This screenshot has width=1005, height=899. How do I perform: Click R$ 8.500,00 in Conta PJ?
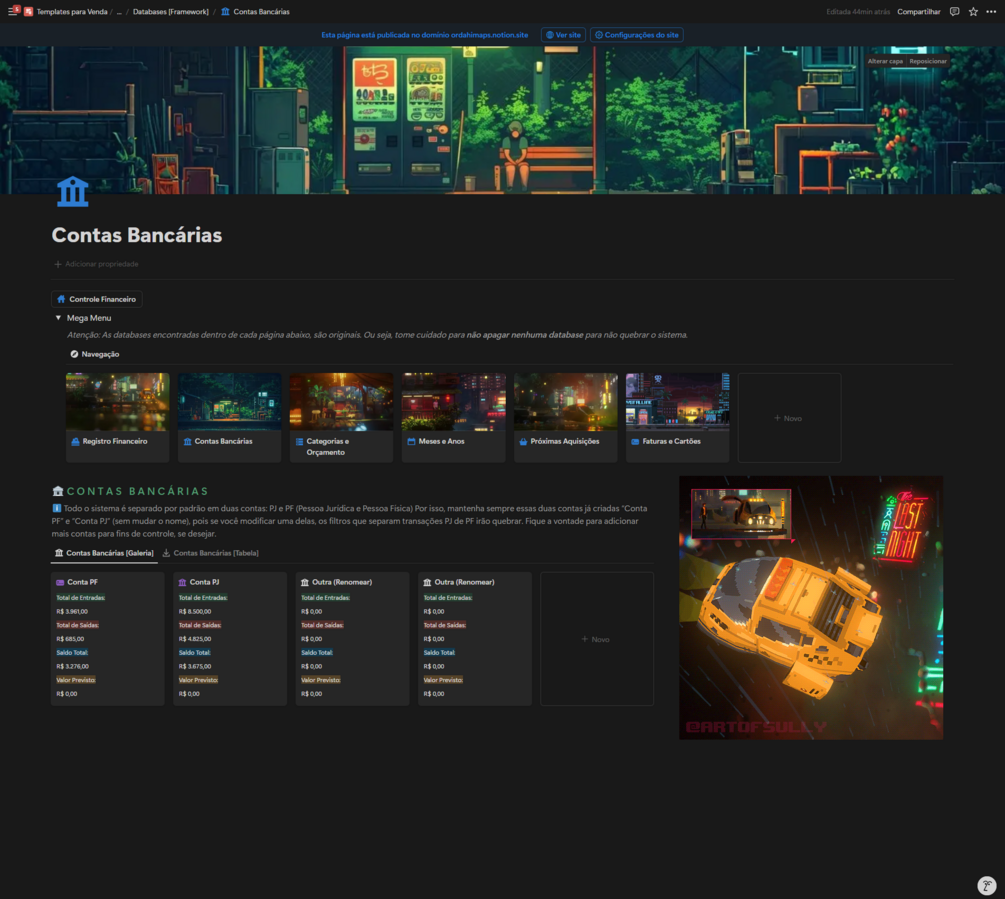coord(195,611)
